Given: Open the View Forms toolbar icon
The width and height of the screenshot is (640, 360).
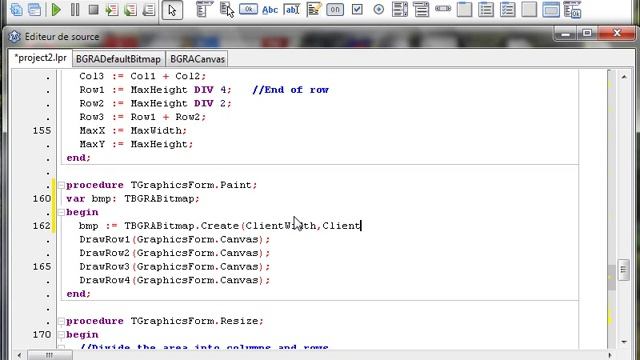Looking at the screenshot, I should [x=35, y=9].
